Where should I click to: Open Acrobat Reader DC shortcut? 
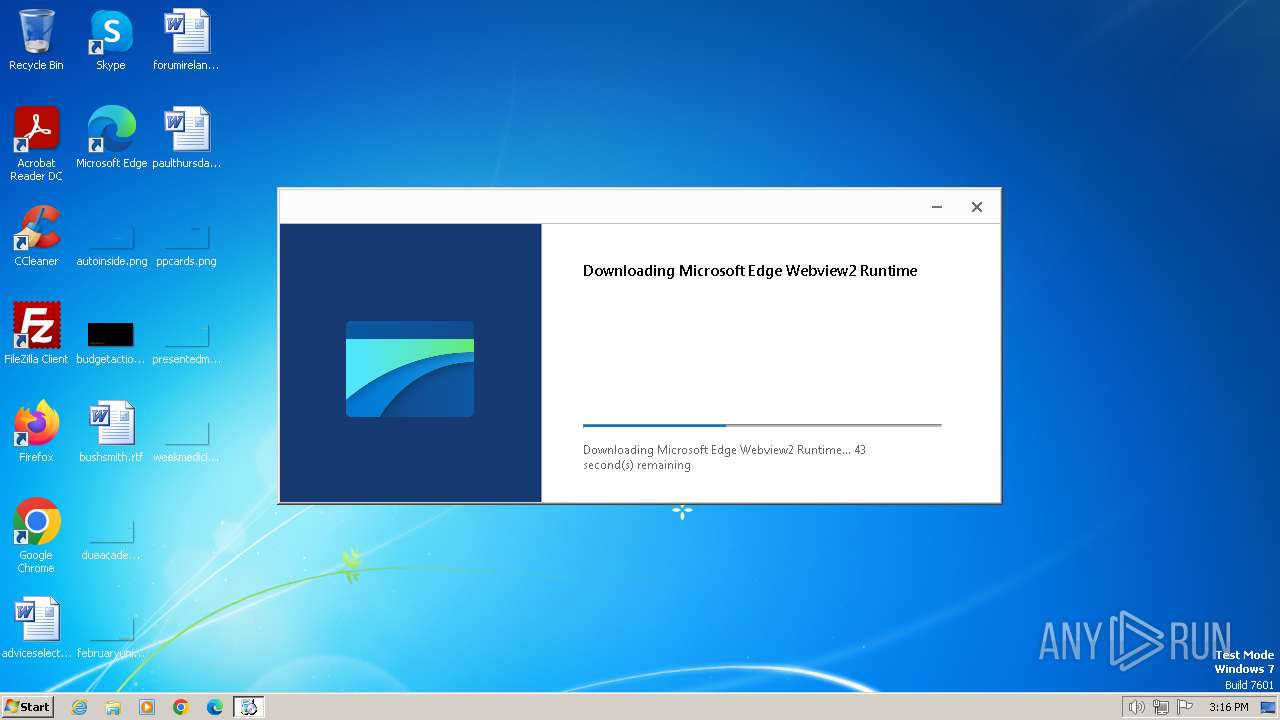36,144
